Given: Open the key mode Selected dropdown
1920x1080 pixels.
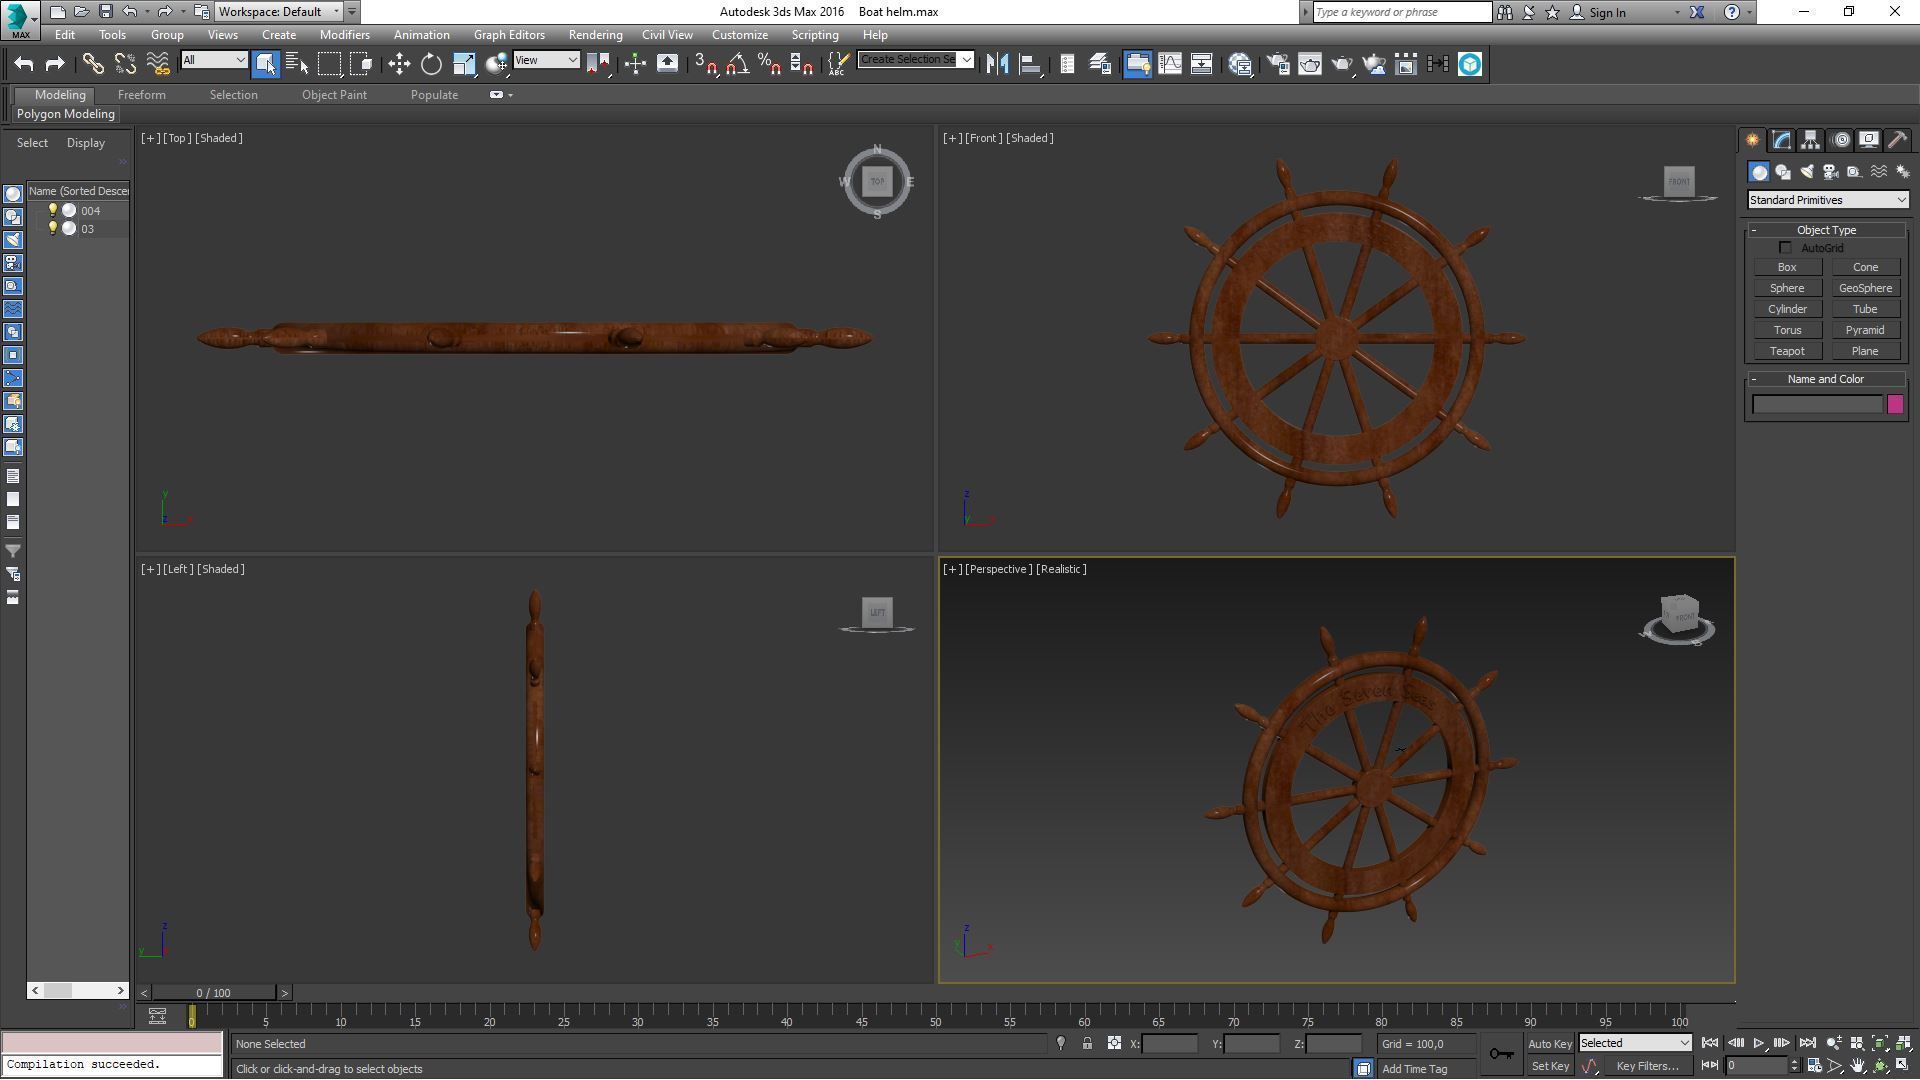Looking at the screenshot, I should [x=1634, y=1043].
